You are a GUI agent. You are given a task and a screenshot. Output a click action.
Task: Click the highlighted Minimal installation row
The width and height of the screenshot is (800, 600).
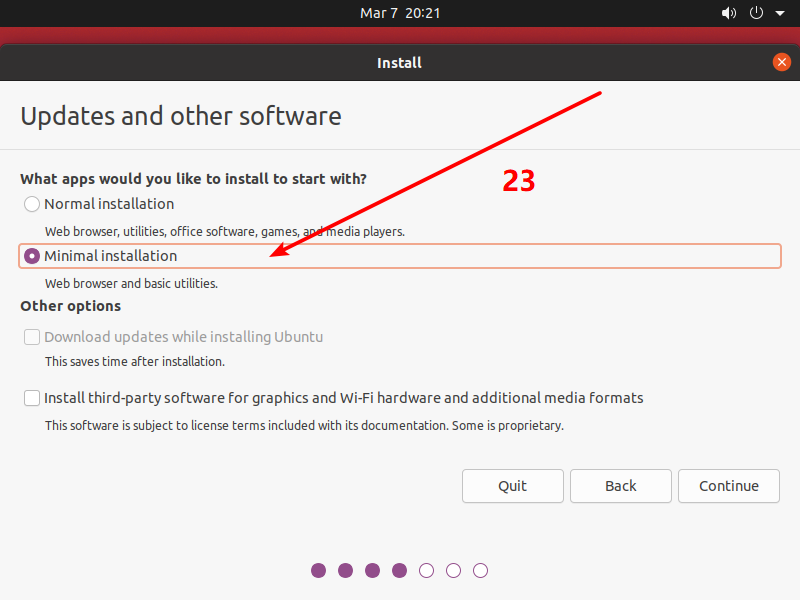(x=400, y=256)
